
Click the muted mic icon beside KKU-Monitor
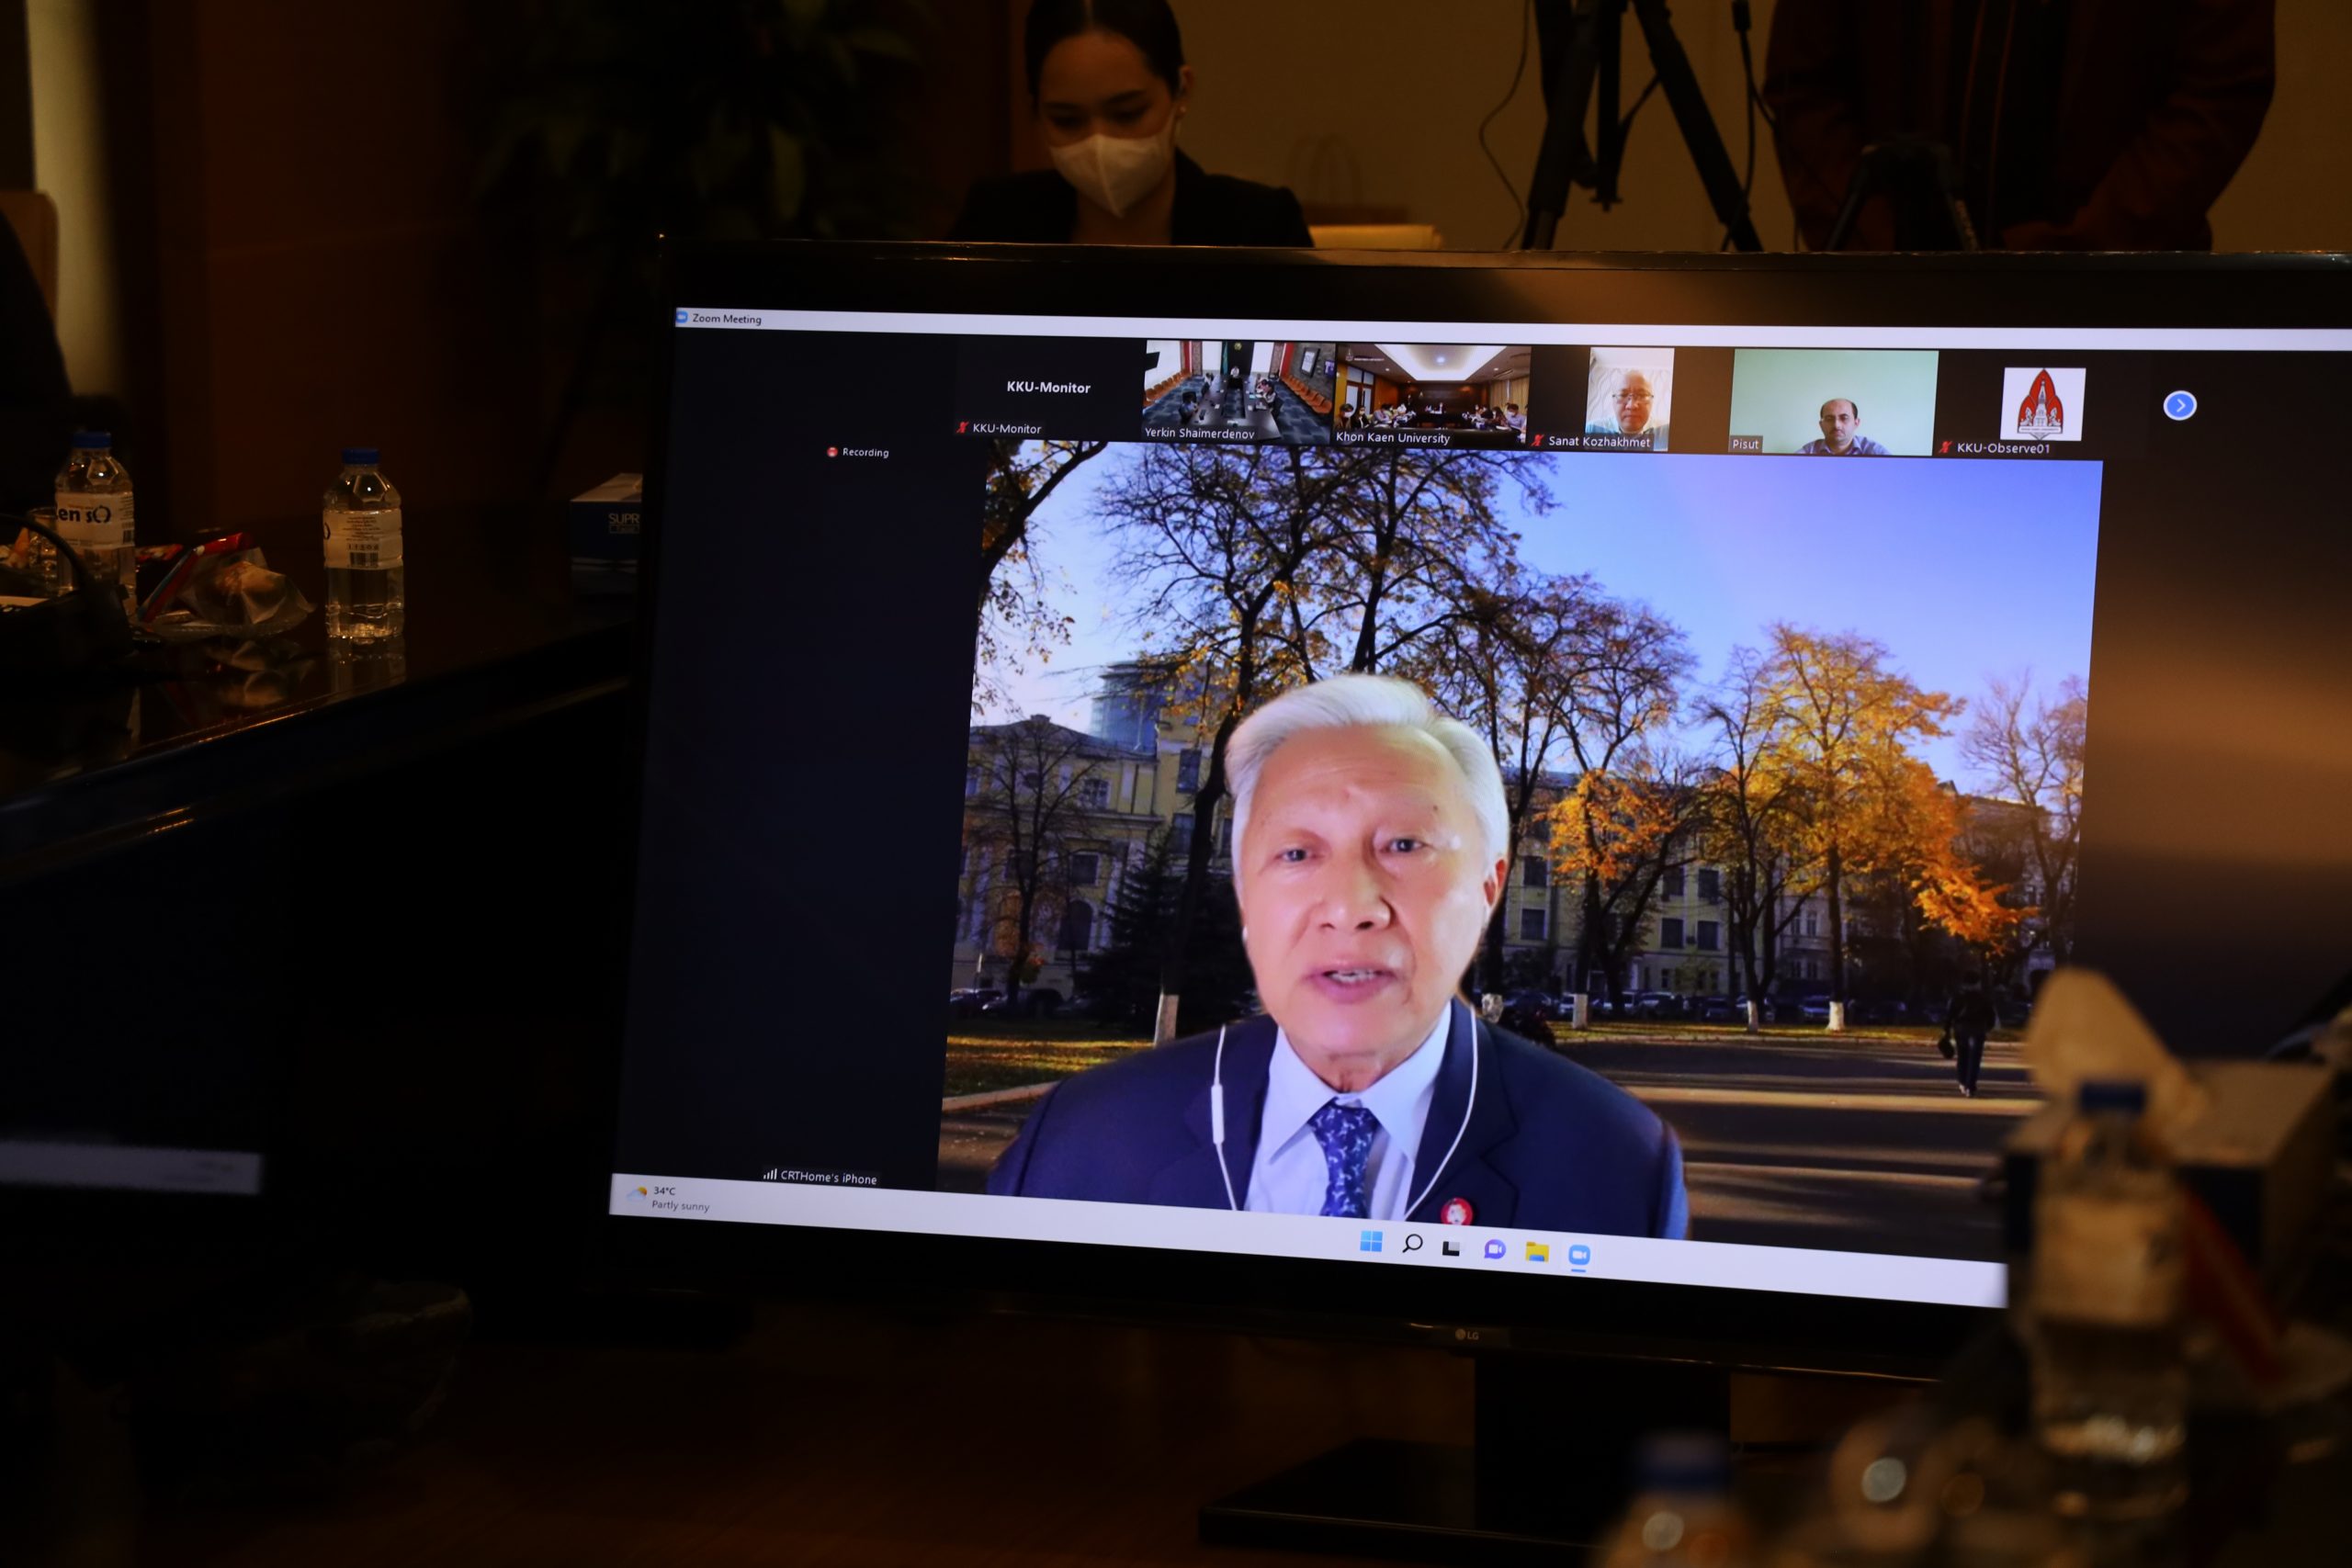coord(962,428)
